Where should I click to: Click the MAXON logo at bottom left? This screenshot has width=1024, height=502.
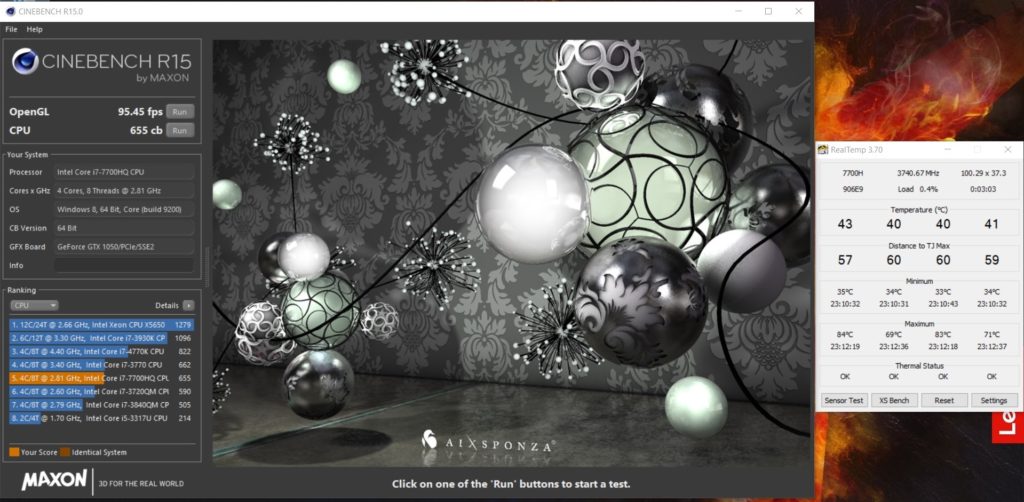point(55,480)
